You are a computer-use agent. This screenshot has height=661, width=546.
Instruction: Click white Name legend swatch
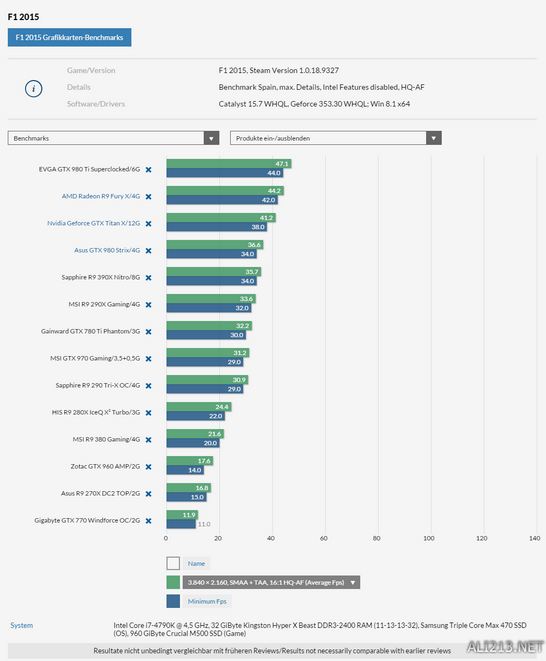tap(173, 563)
